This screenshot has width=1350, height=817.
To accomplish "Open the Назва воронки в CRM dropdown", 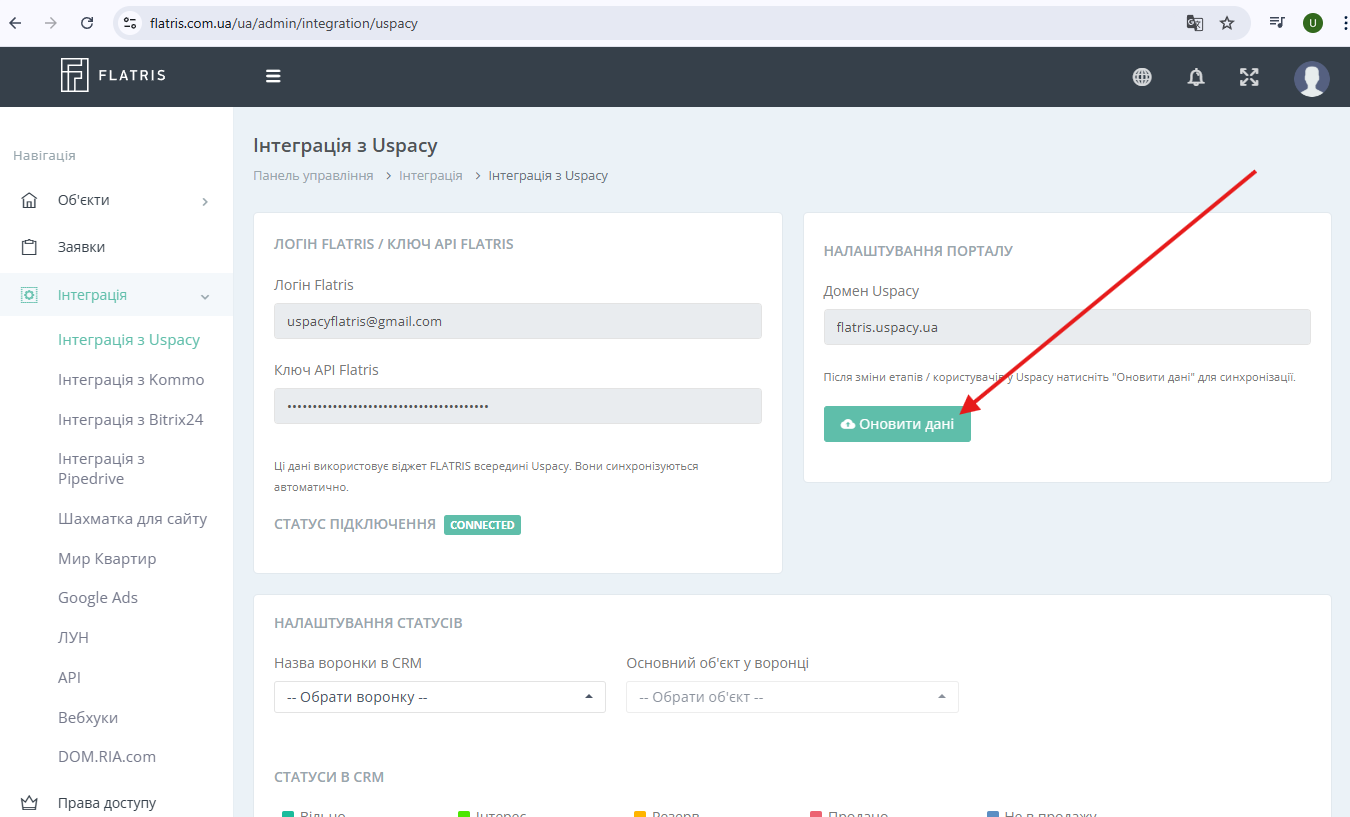I will coord(440,697).
